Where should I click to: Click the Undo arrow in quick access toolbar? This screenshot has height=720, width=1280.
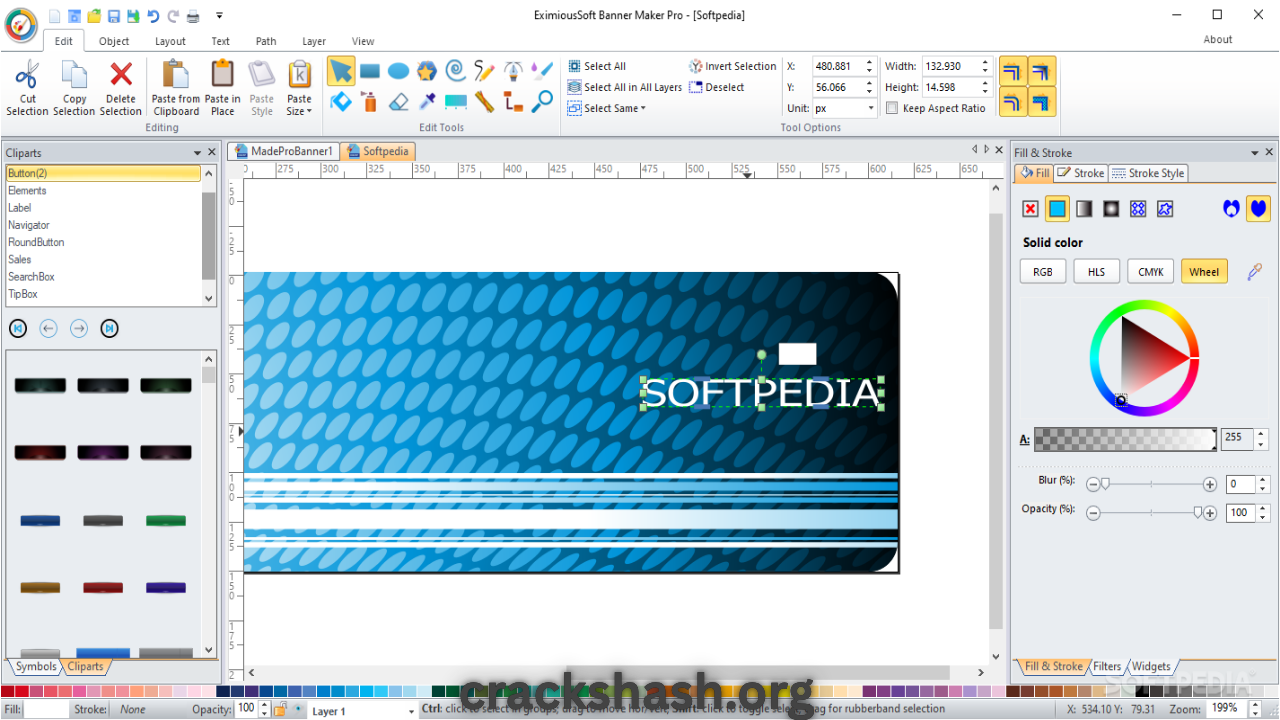click(153, 16)
